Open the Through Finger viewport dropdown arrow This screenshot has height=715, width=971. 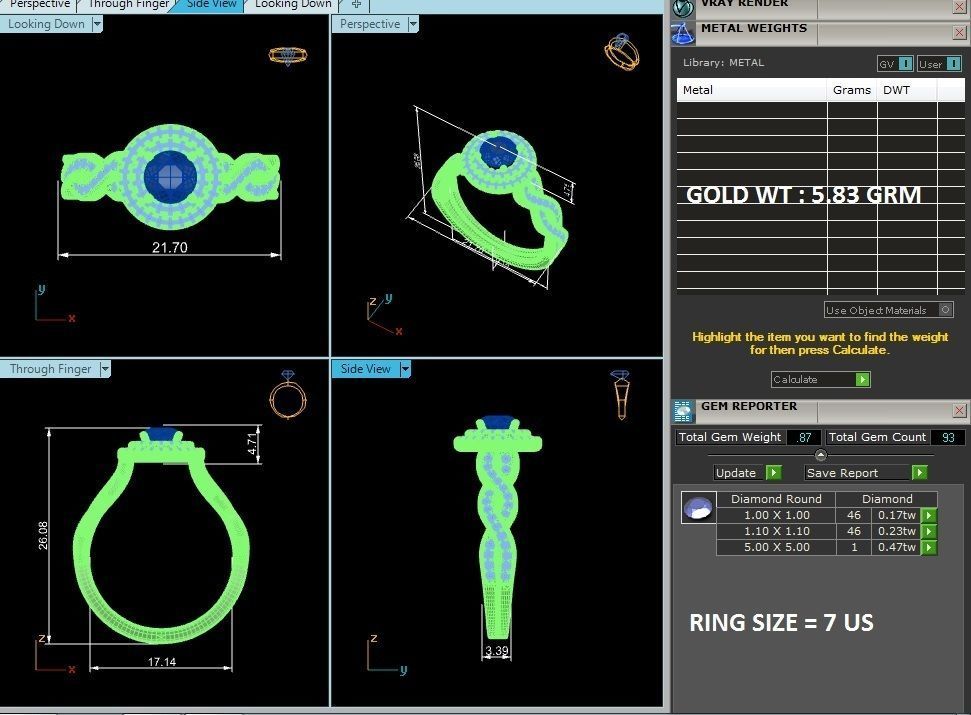pyautogui.click(x=105, y=369)
